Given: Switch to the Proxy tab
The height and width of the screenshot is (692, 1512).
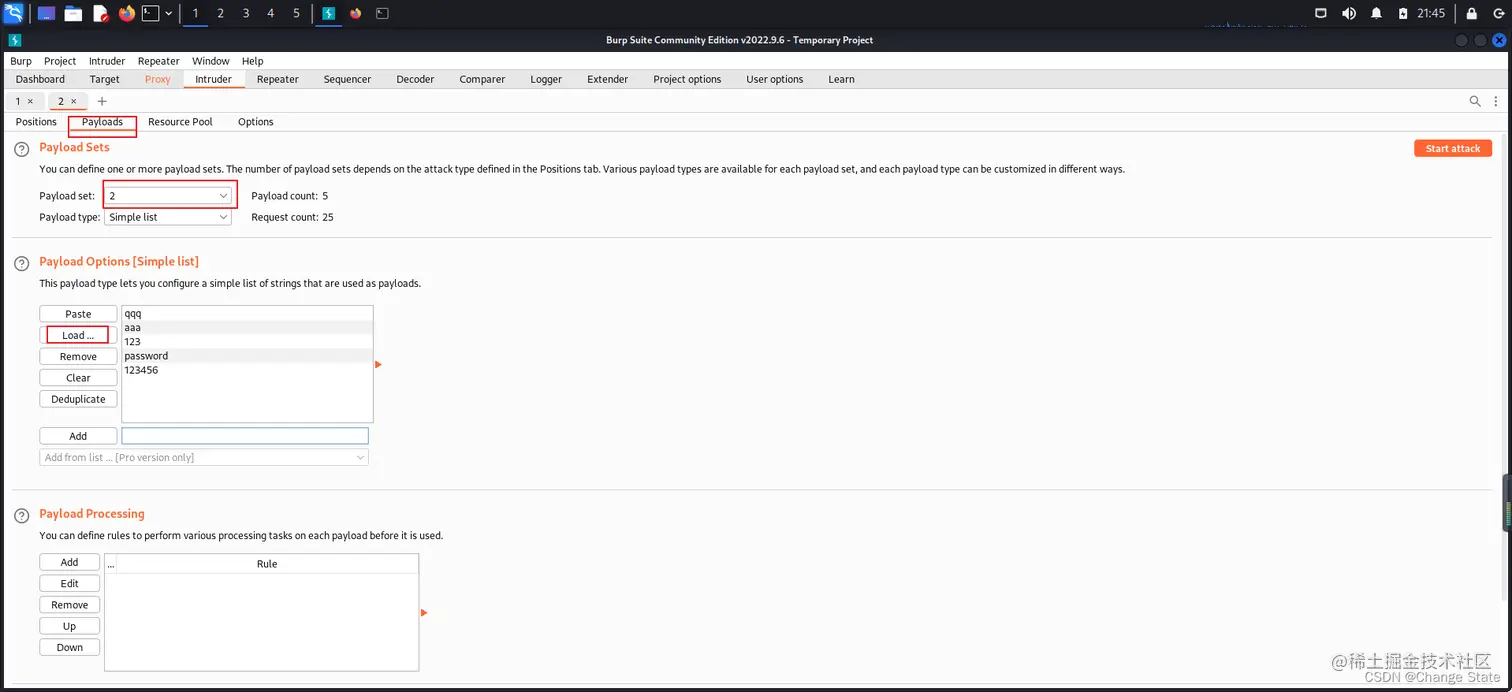Looking at the screenshot, I should tap(158, 79).
